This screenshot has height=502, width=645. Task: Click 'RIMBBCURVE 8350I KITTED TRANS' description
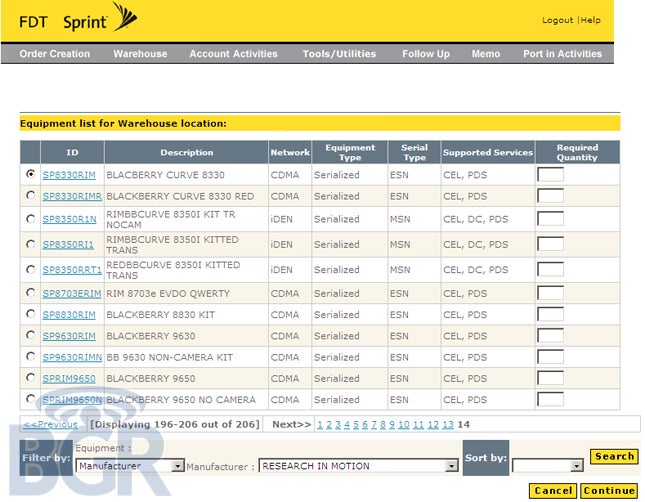coord(172,245)
